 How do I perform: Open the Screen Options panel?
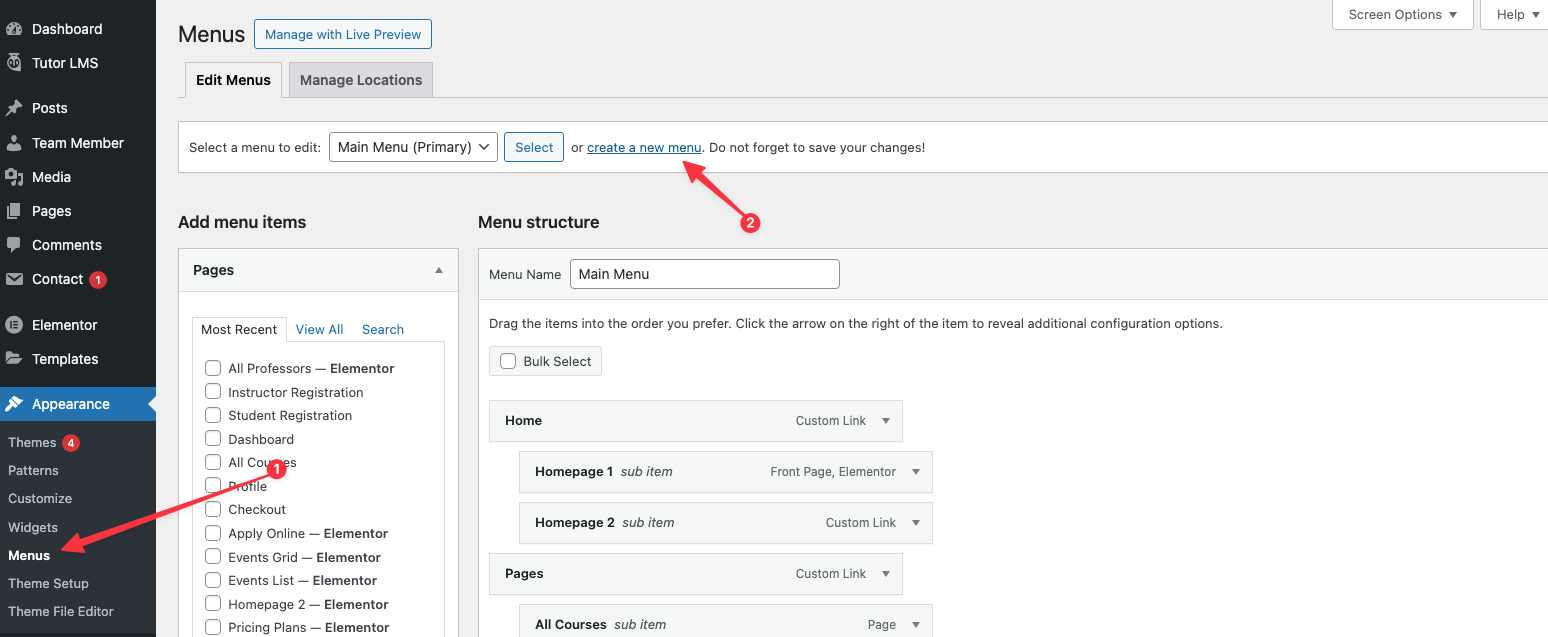coord(1403,14)
